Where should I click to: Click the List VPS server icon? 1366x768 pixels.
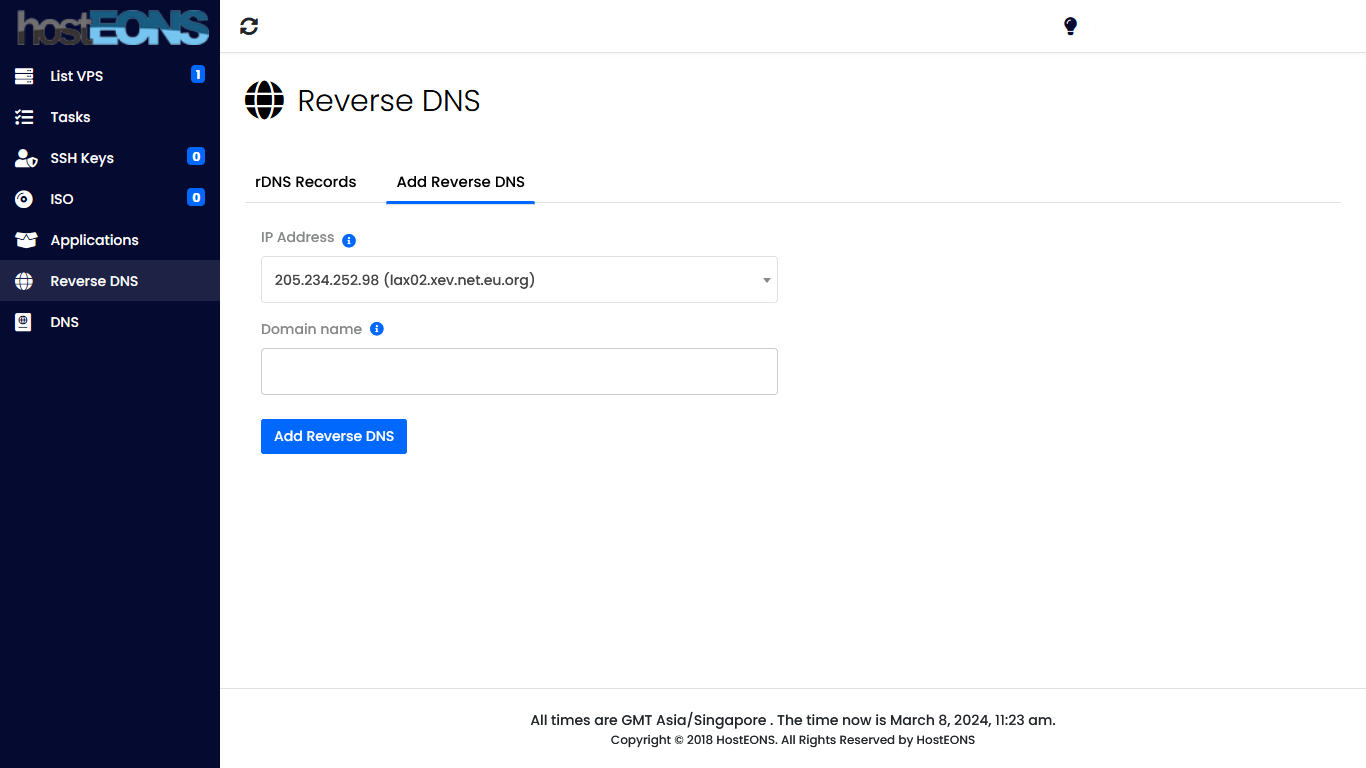24,76
